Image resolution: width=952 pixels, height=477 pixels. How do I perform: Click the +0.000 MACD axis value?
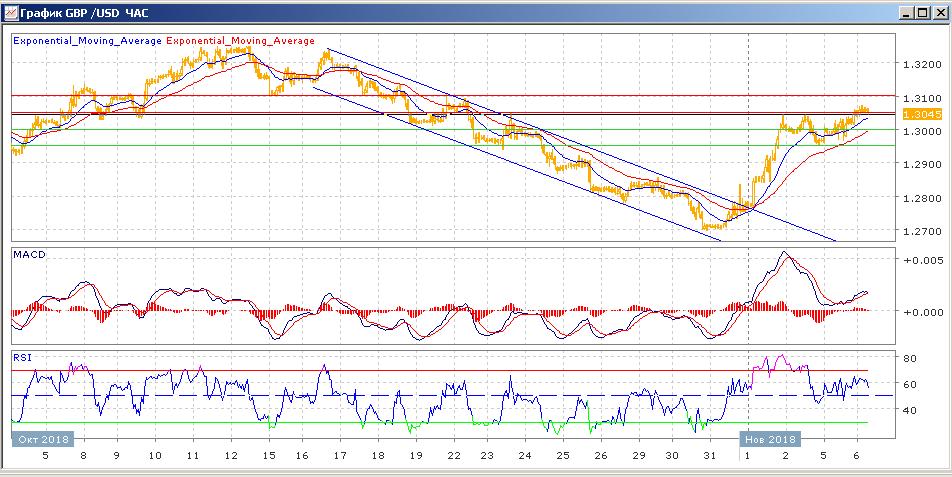point(923,312)
